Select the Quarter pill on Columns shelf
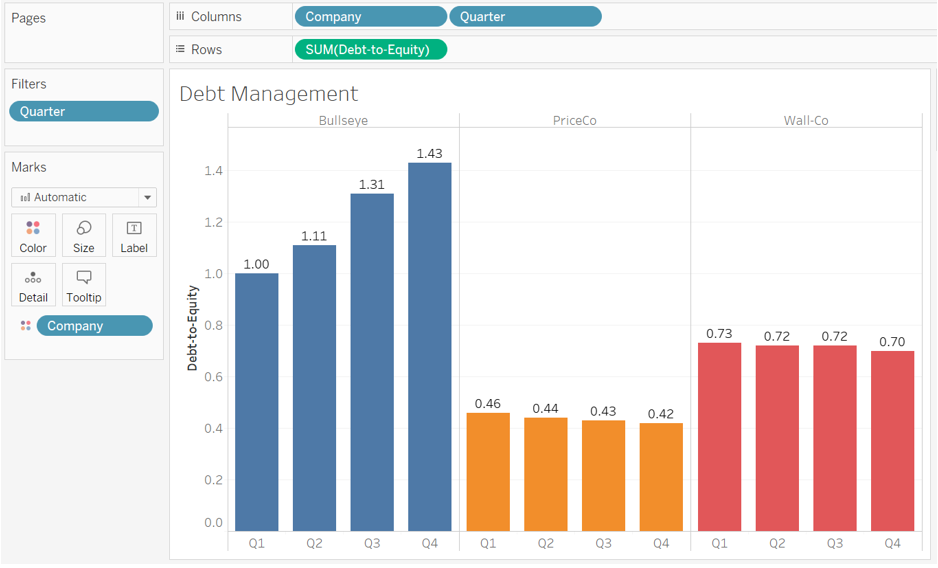Screen dimensions: 938x568 click(x=525, y=17)
